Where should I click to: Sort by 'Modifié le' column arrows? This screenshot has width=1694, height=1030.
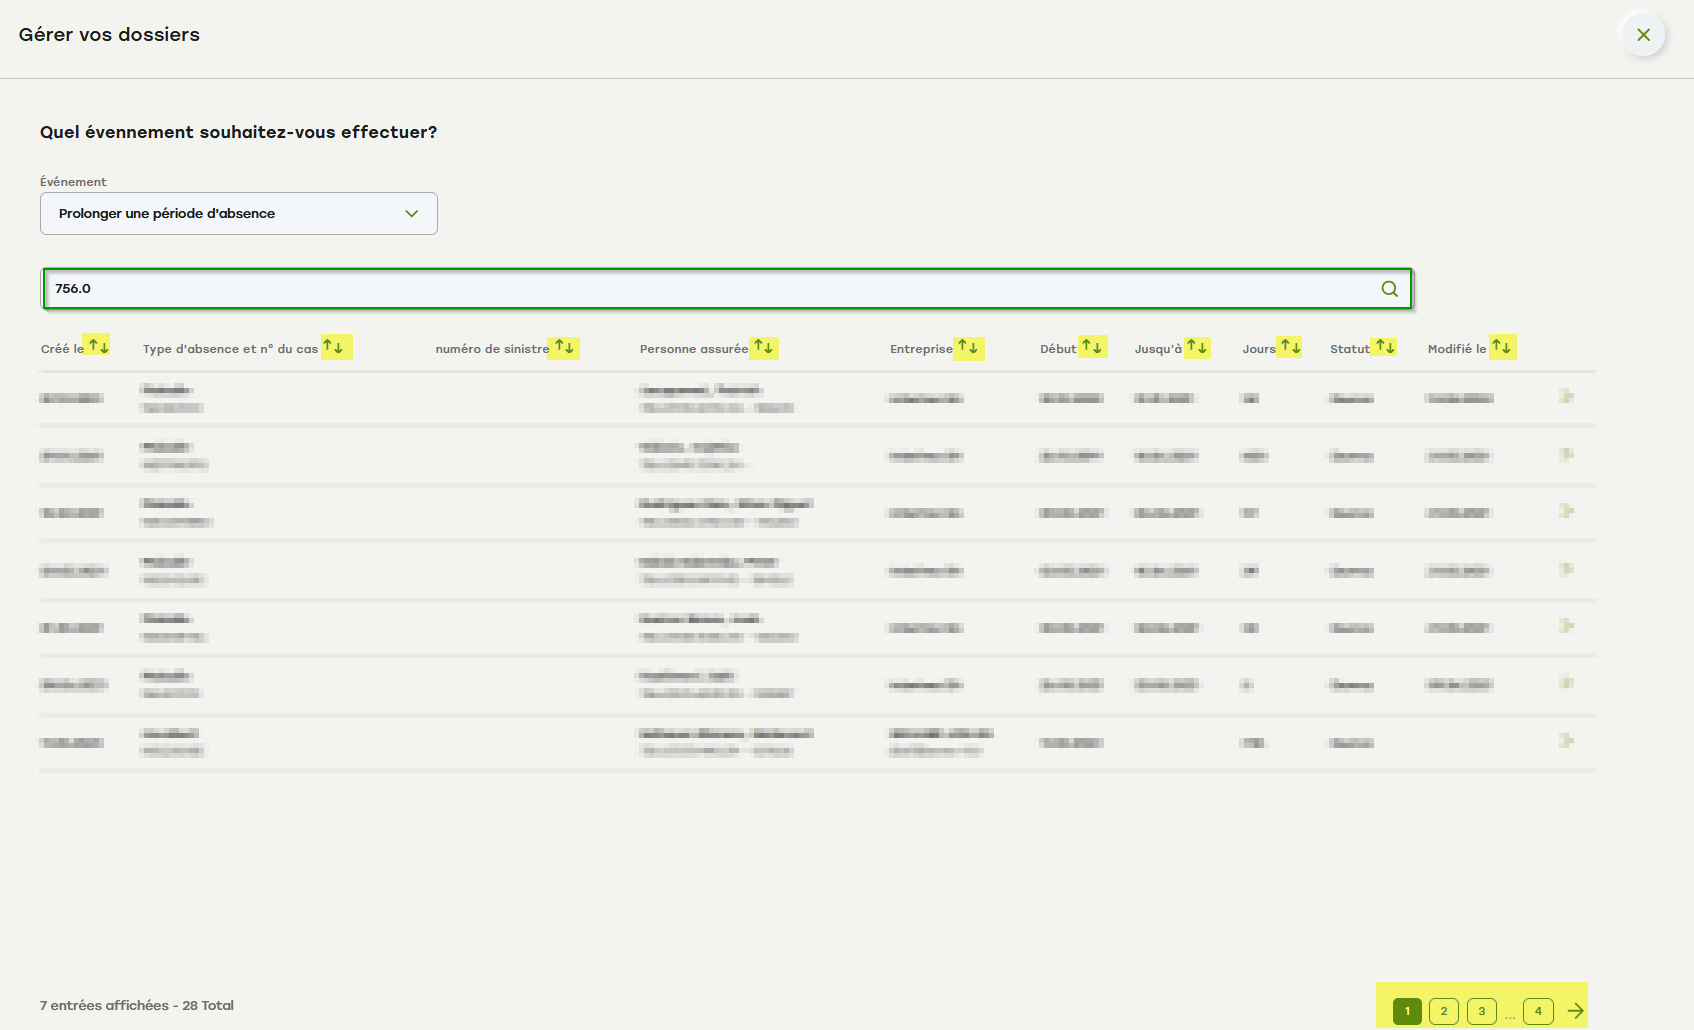coord(1502,347)
